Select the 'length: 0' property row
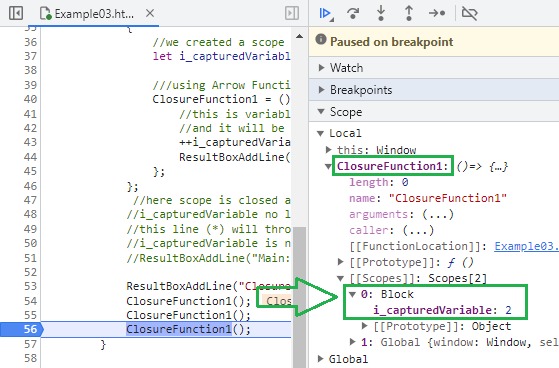The image size is (559, 368). tap(379, 182)
